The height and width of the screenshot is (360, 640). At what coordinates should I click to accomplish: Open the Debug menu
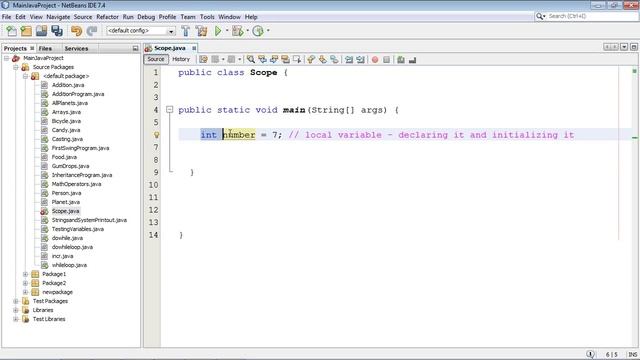(x=146, y=17)
